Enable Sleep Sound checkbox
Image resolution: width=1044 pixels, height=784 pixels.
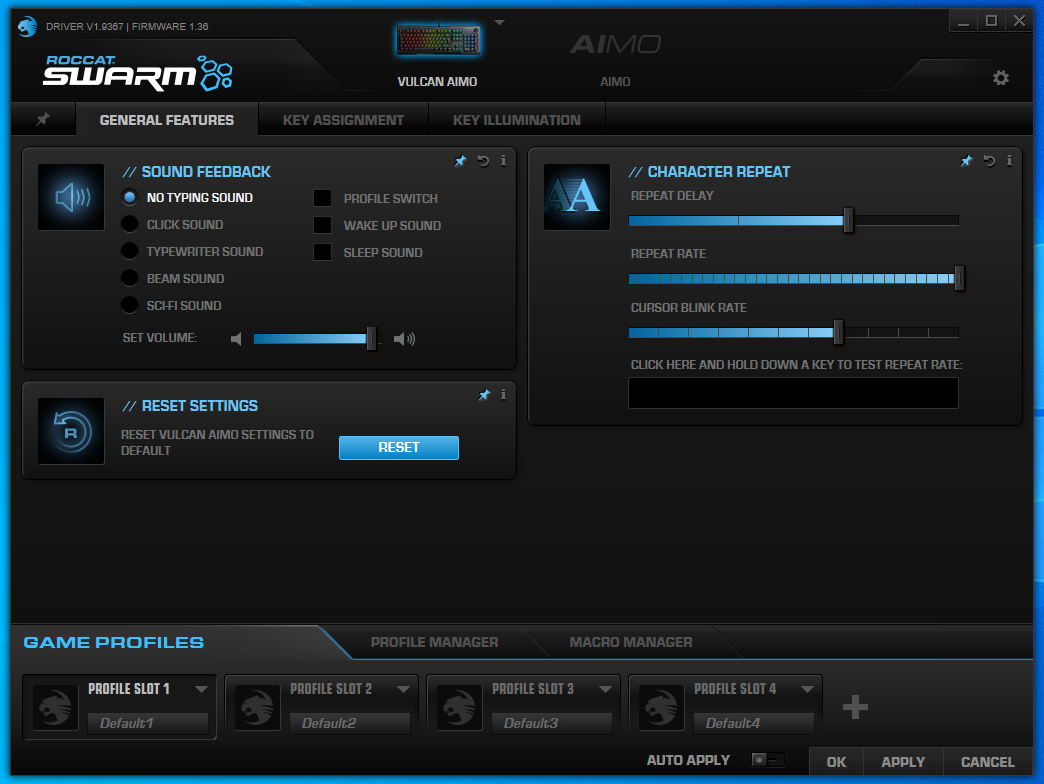point(322,252)
